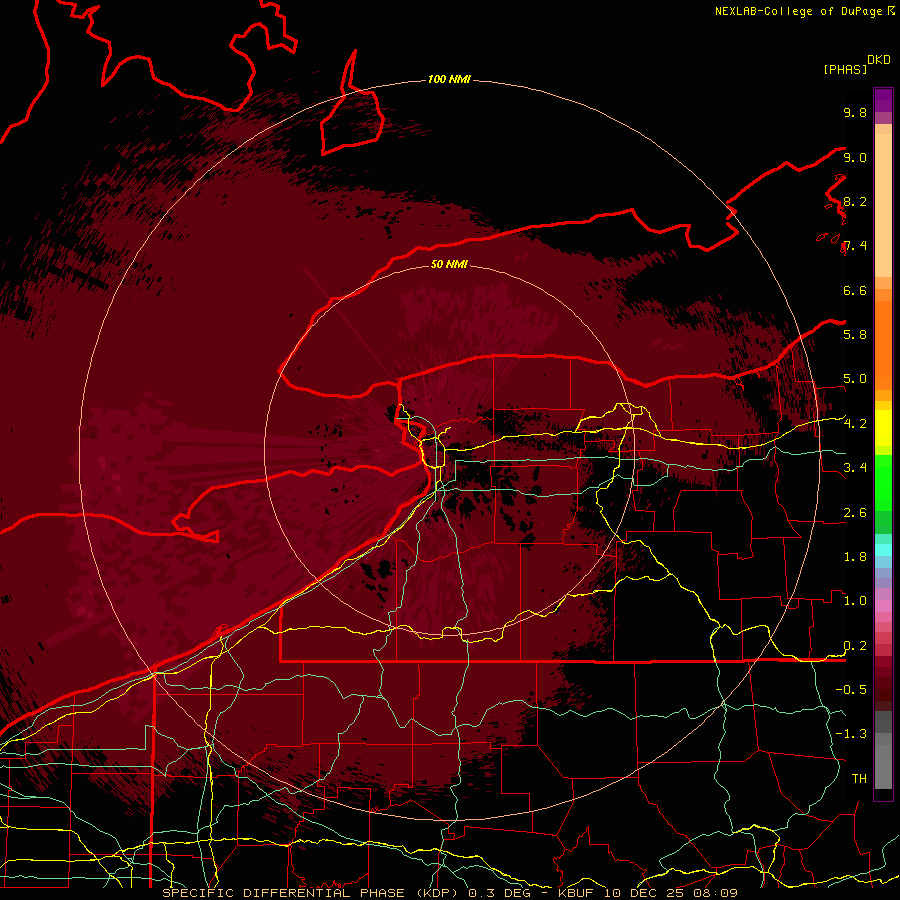900x900 pixels.
Task: Click the 9.0 value on the scale
Action: (855, 157)
